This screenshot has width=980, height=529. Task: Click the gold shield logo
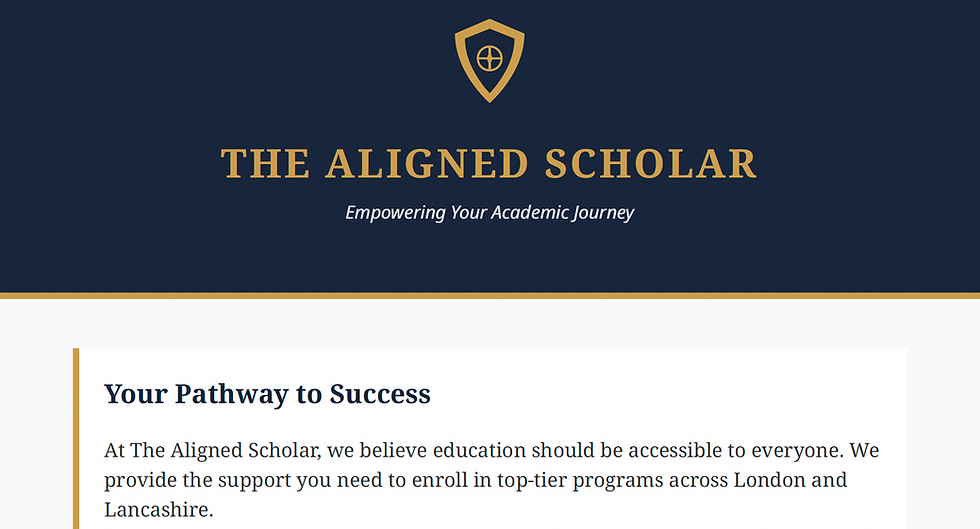pos(489,61)
